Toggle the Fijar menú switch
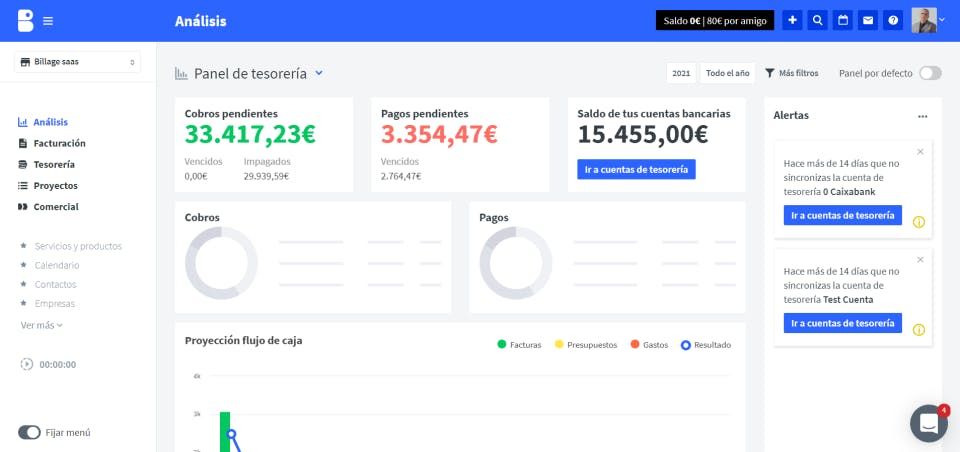This screenshot has width=960, height=452. pos(29,432)
